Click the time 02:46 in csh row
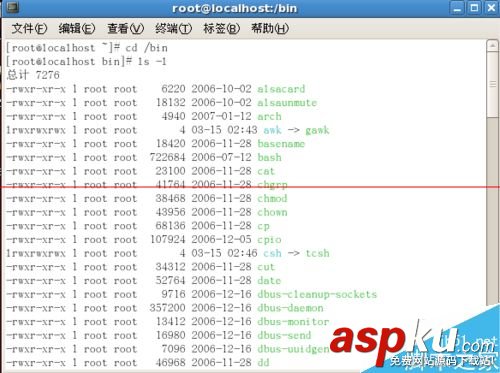Viewport: 500px width, 373px height. 242,254
